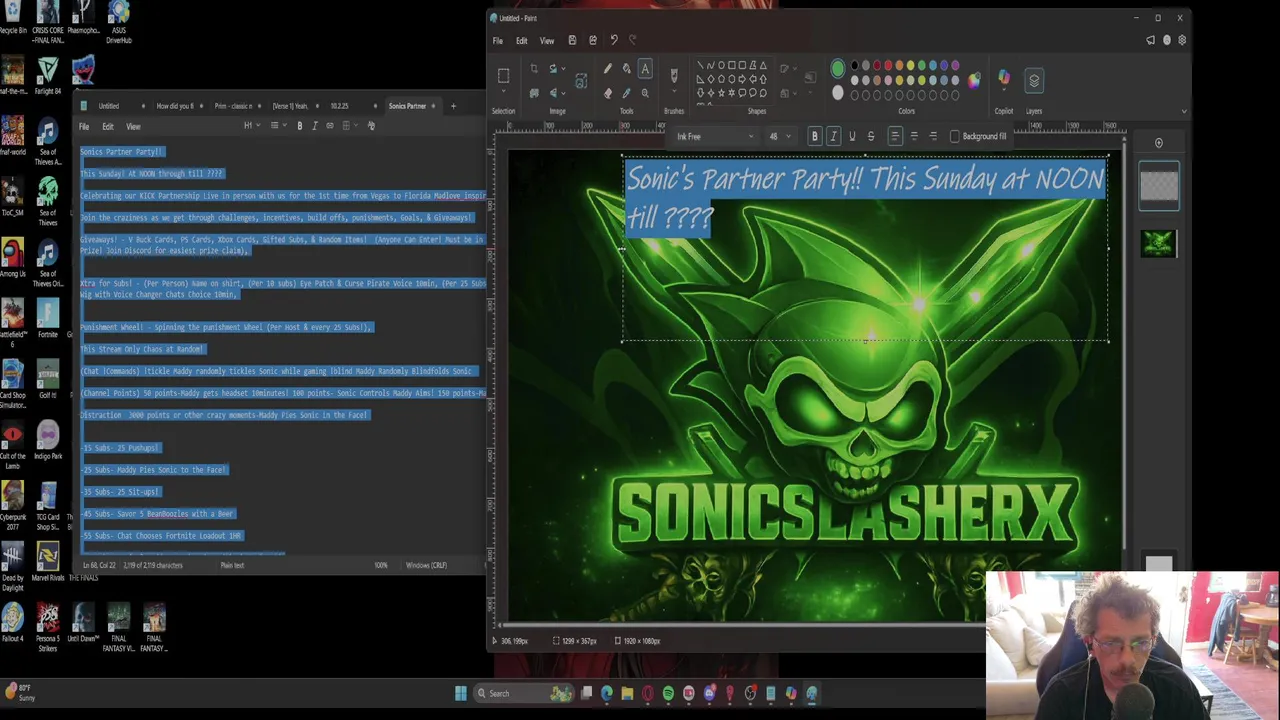Open Paint's File menu
The height and width of the screenshot is (720, 1280).
tap(497, 41)
